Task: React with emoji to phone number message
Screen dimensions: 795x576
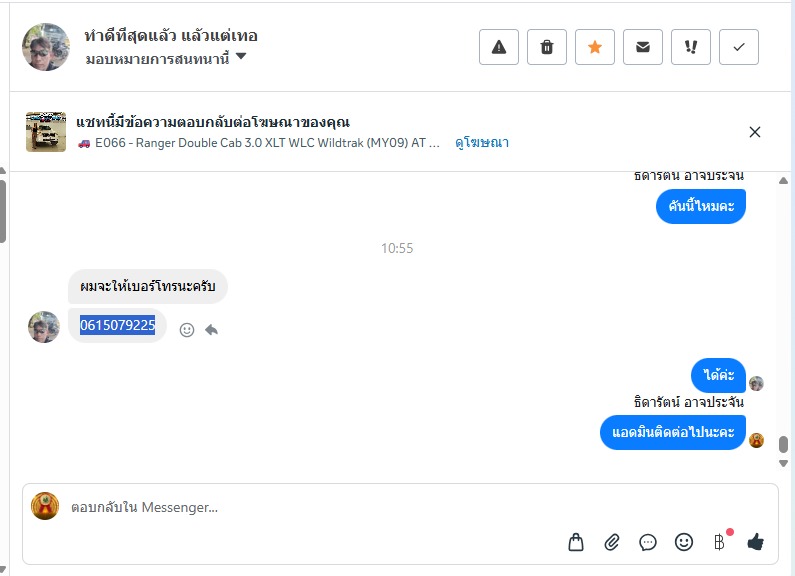Action: tap(187, 329)
